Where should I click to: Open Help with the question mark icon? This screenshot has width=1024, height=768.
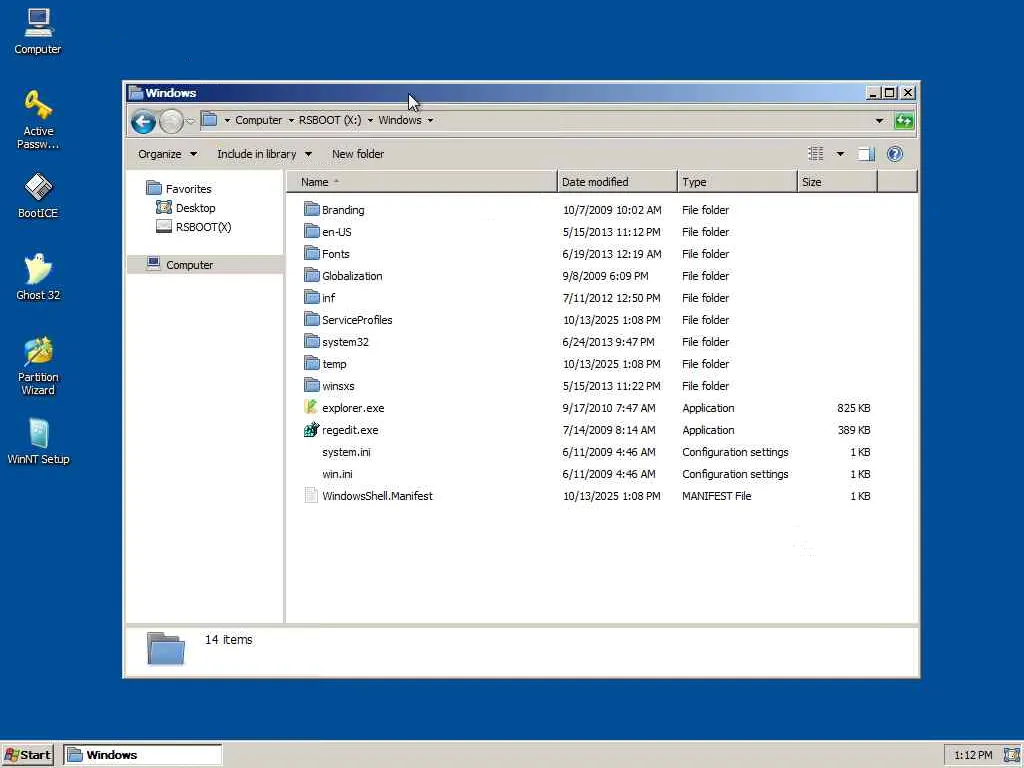coord(895,154)
